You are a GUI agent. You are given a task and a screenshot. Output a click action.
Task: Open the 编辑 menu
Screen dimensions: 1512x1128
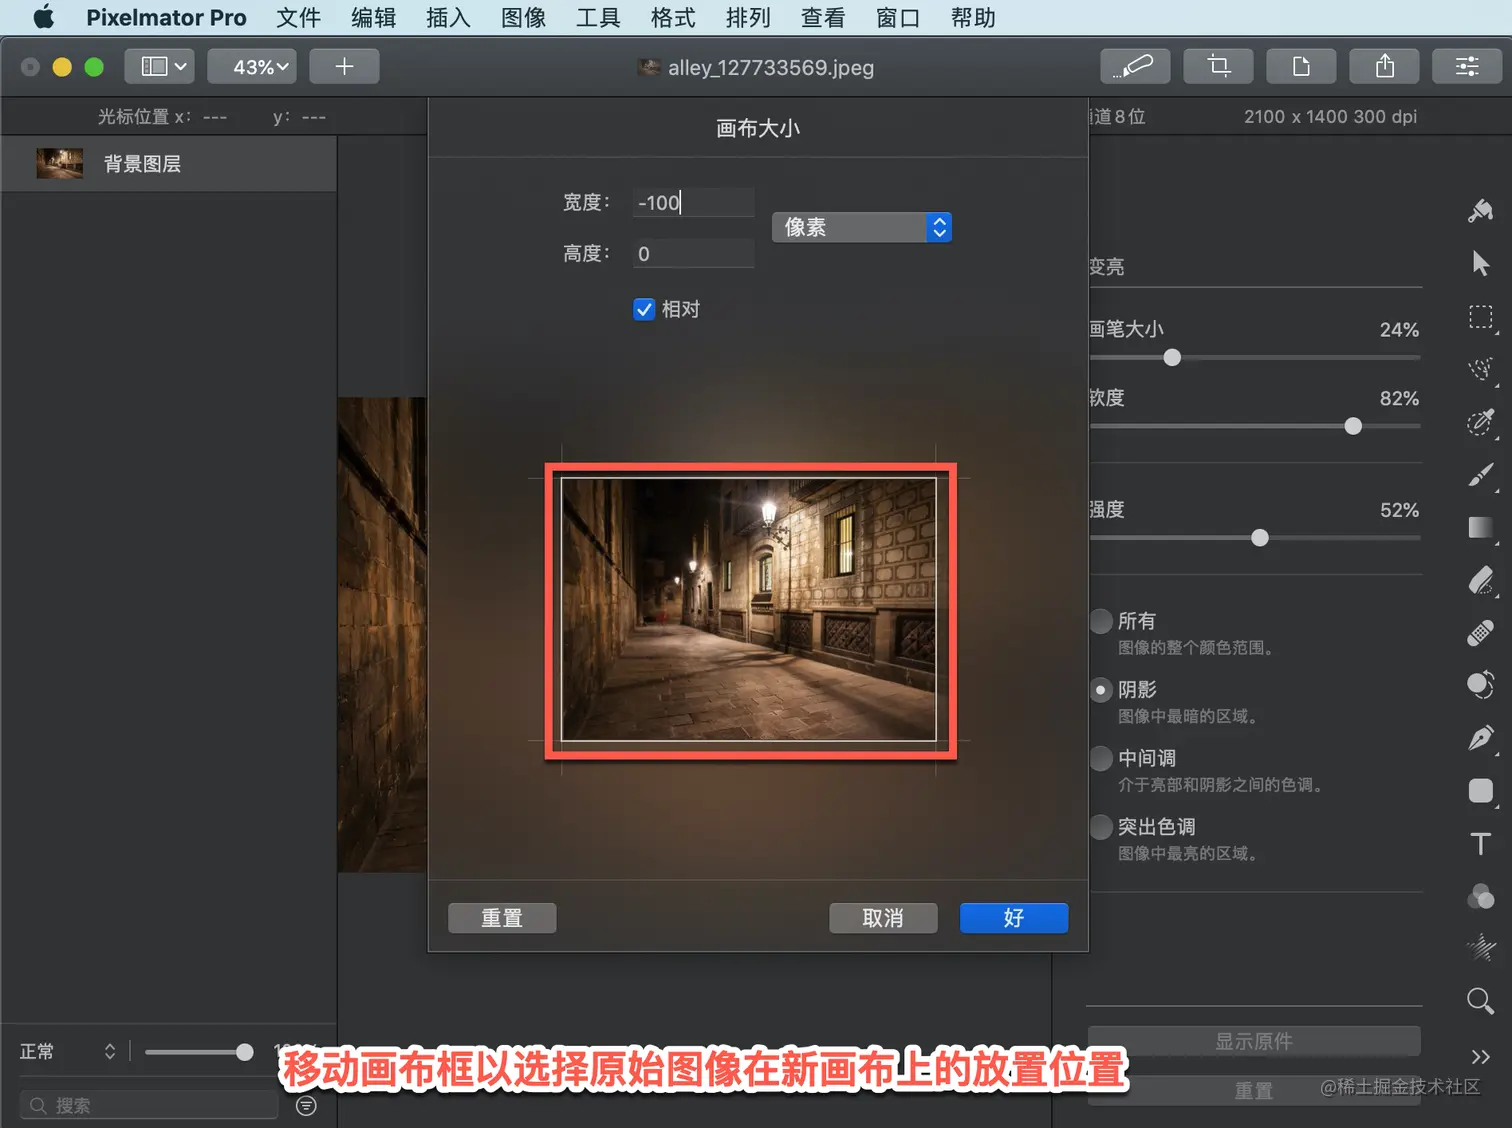374,17
